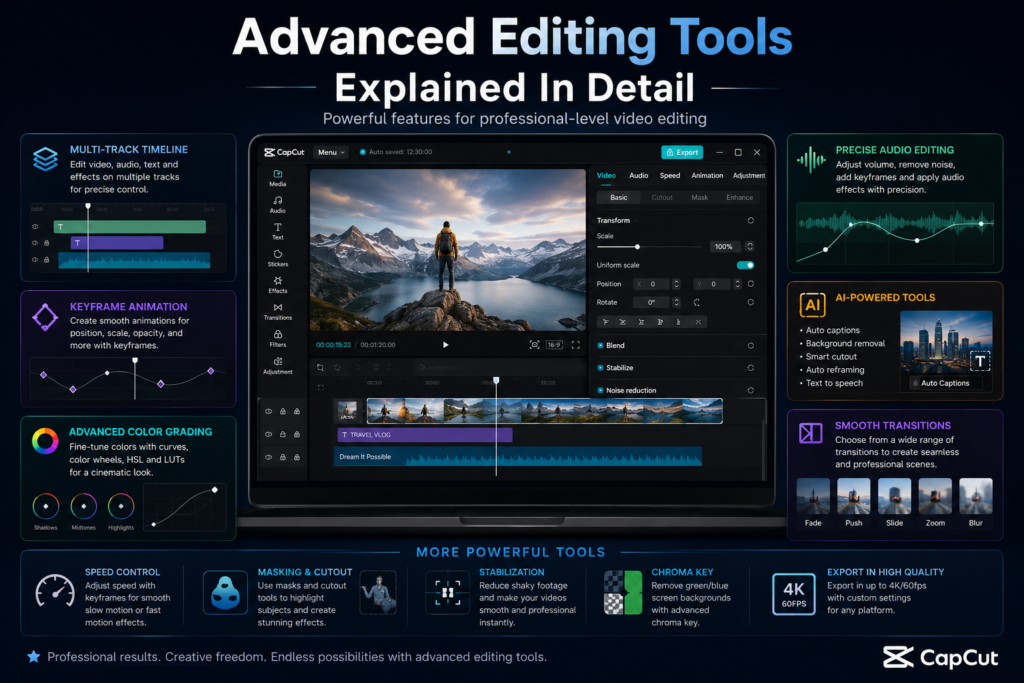Select the Text tool in sidebar
This screenshot has height=683, width=1024.
point(278,231)
